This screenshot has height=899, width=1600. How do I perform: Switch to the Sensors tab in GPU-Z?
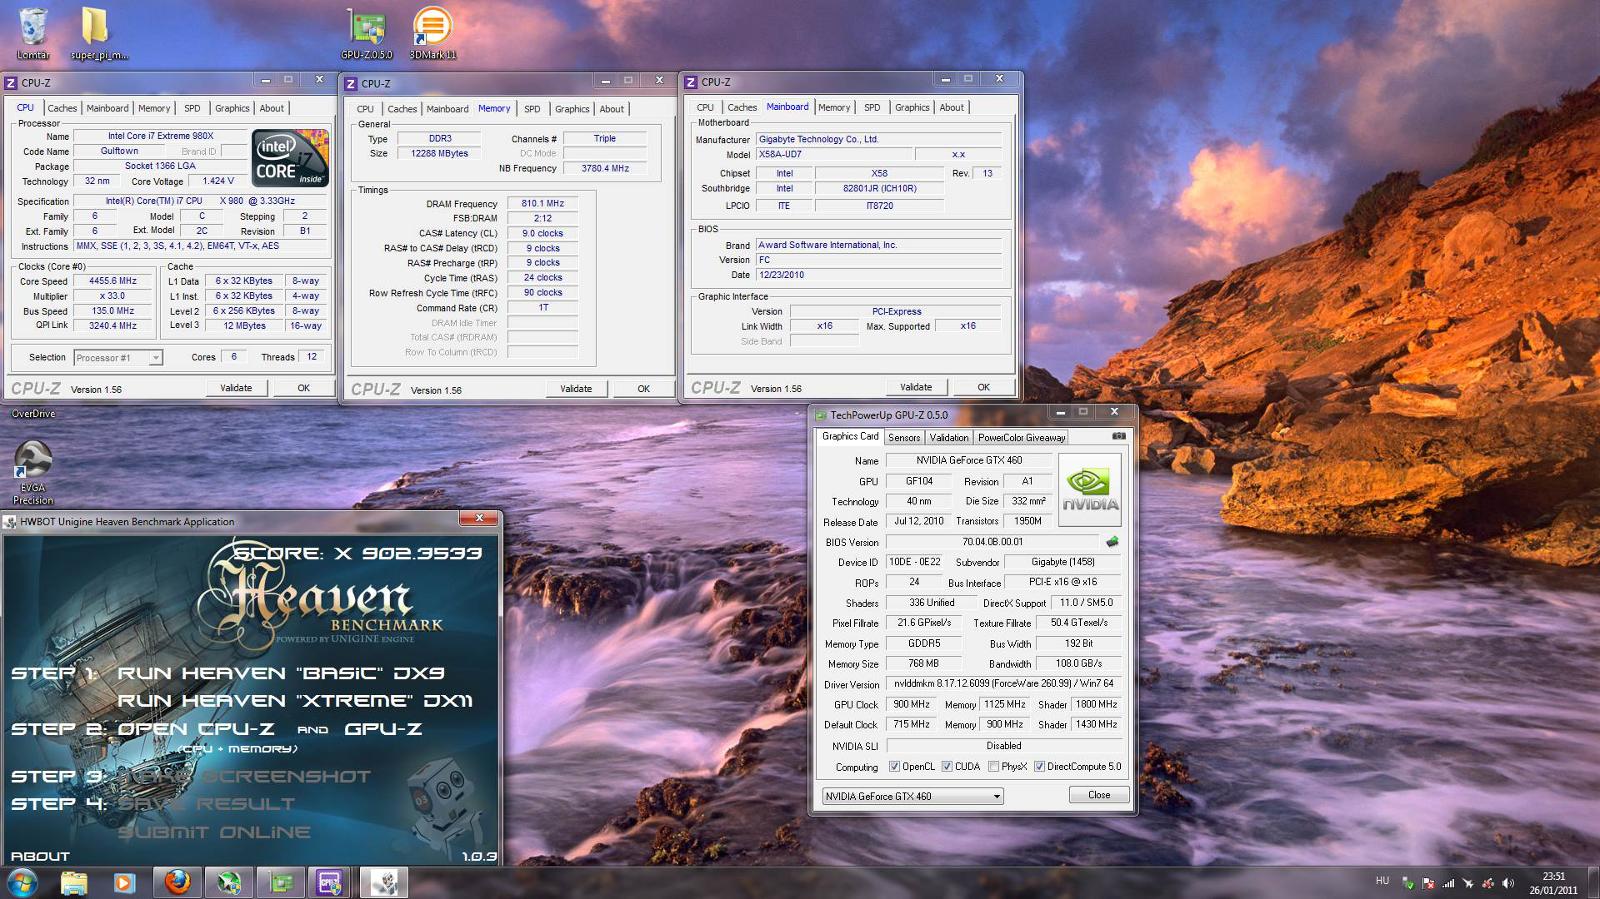pyautogui.click(x=904, y=437)
